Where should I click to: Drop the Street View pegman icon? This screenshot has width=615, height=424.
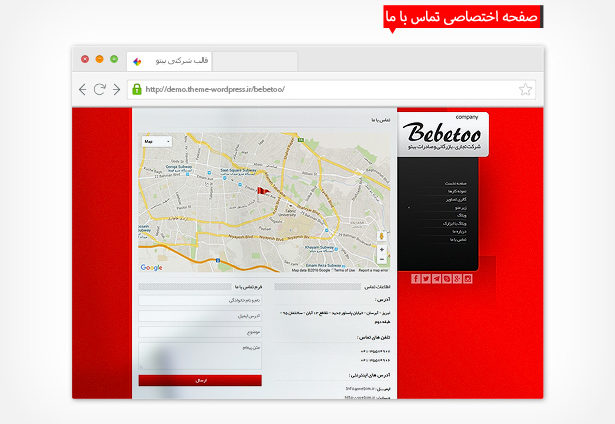click(382, 235)
